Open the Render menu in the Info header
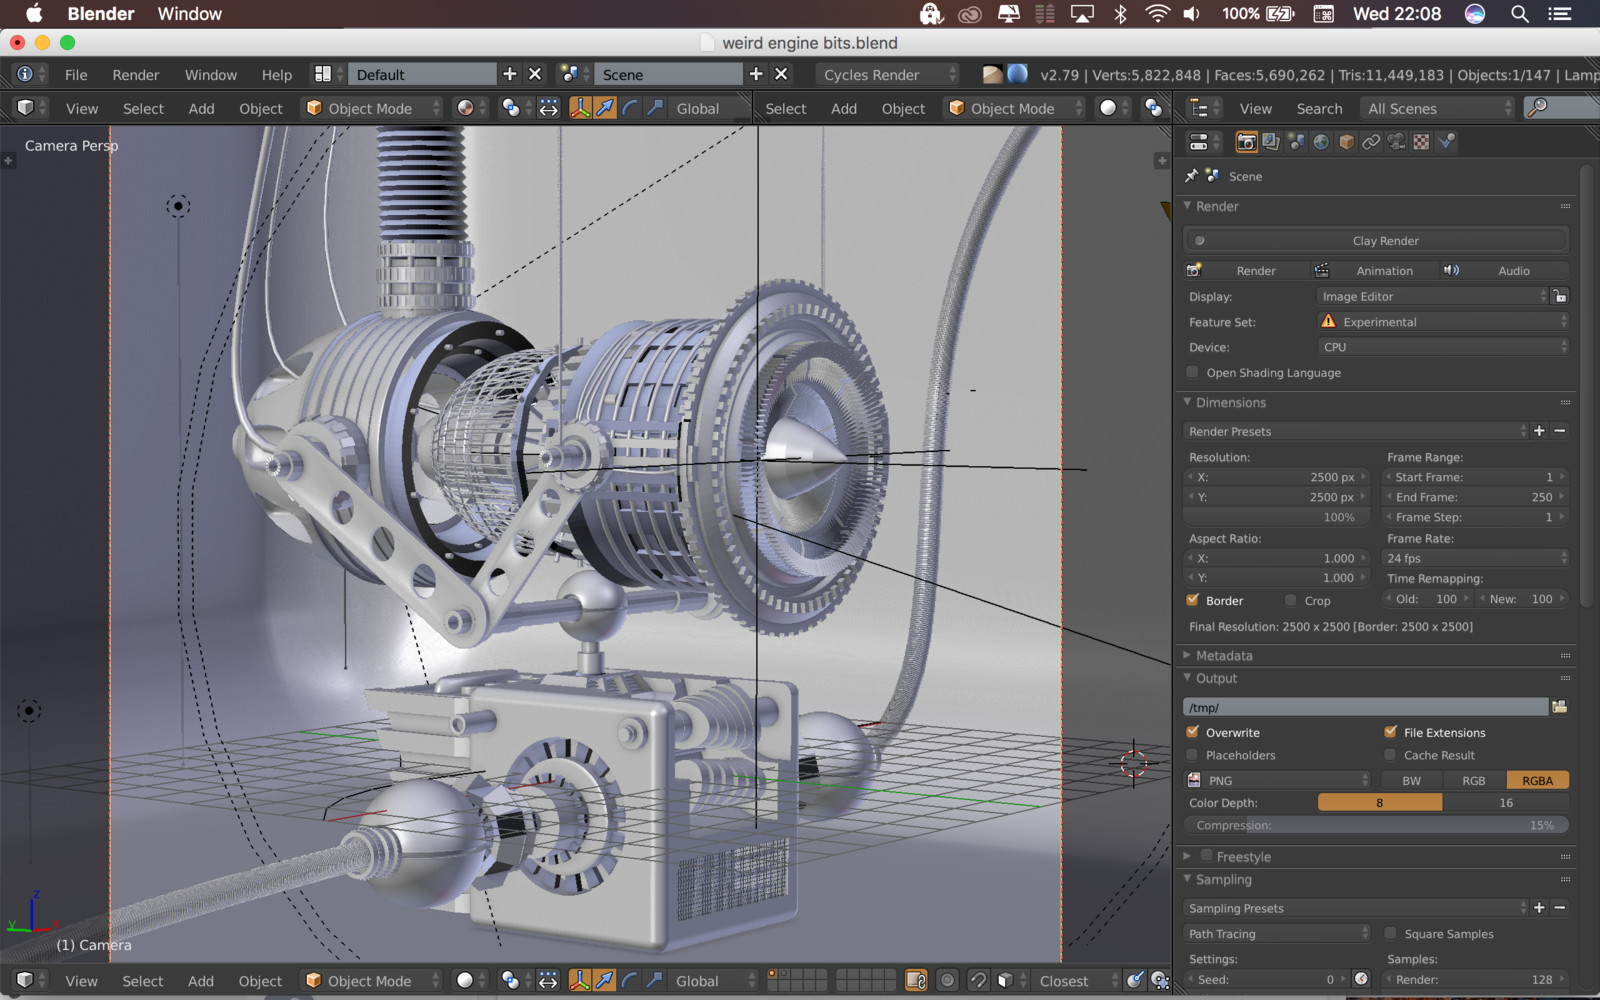The height and width of the screenshot is (1000, 1600). point(136,75)
